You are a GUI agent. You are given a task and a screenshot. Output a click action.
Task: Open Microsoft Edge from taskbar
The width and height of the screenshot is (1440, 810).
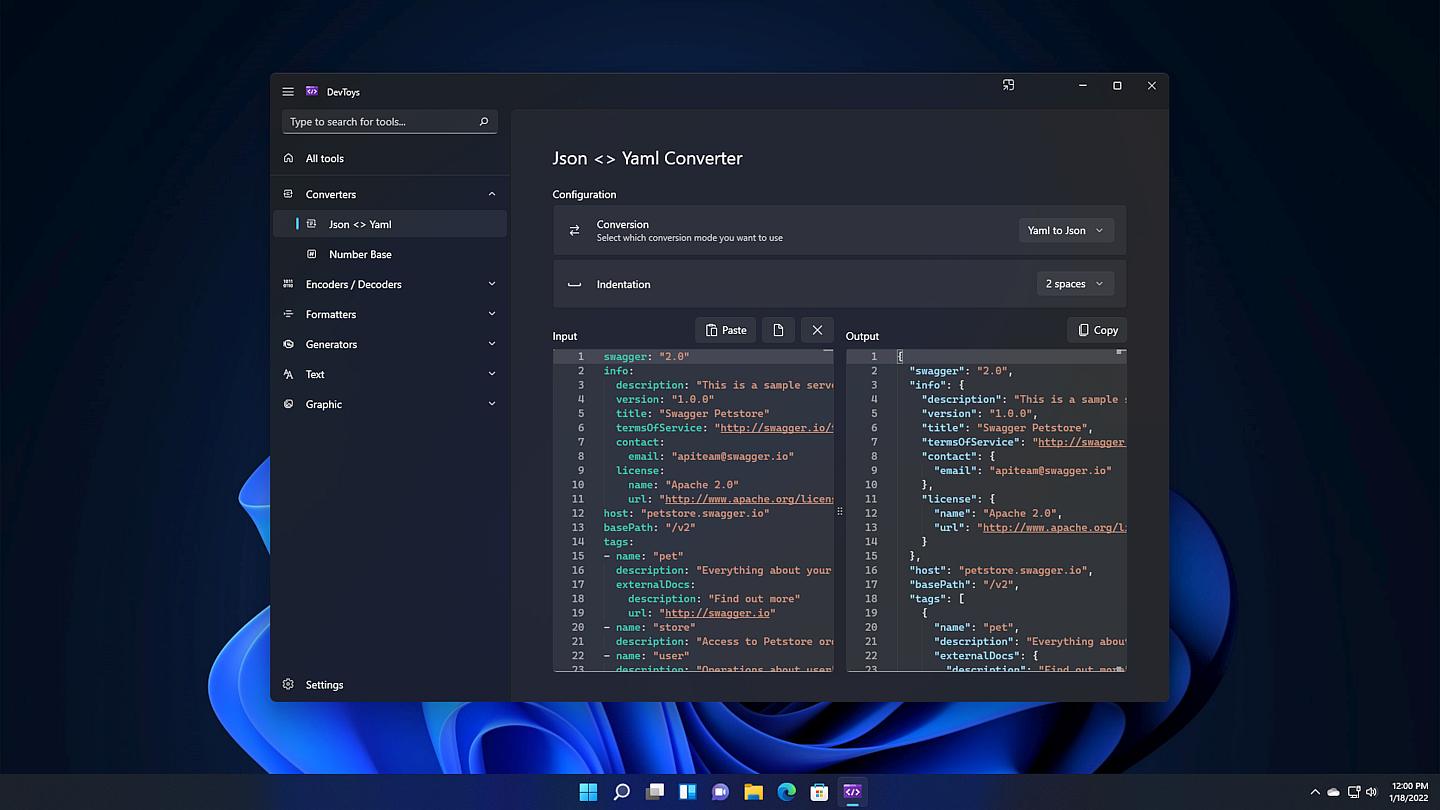click(786, 792)
